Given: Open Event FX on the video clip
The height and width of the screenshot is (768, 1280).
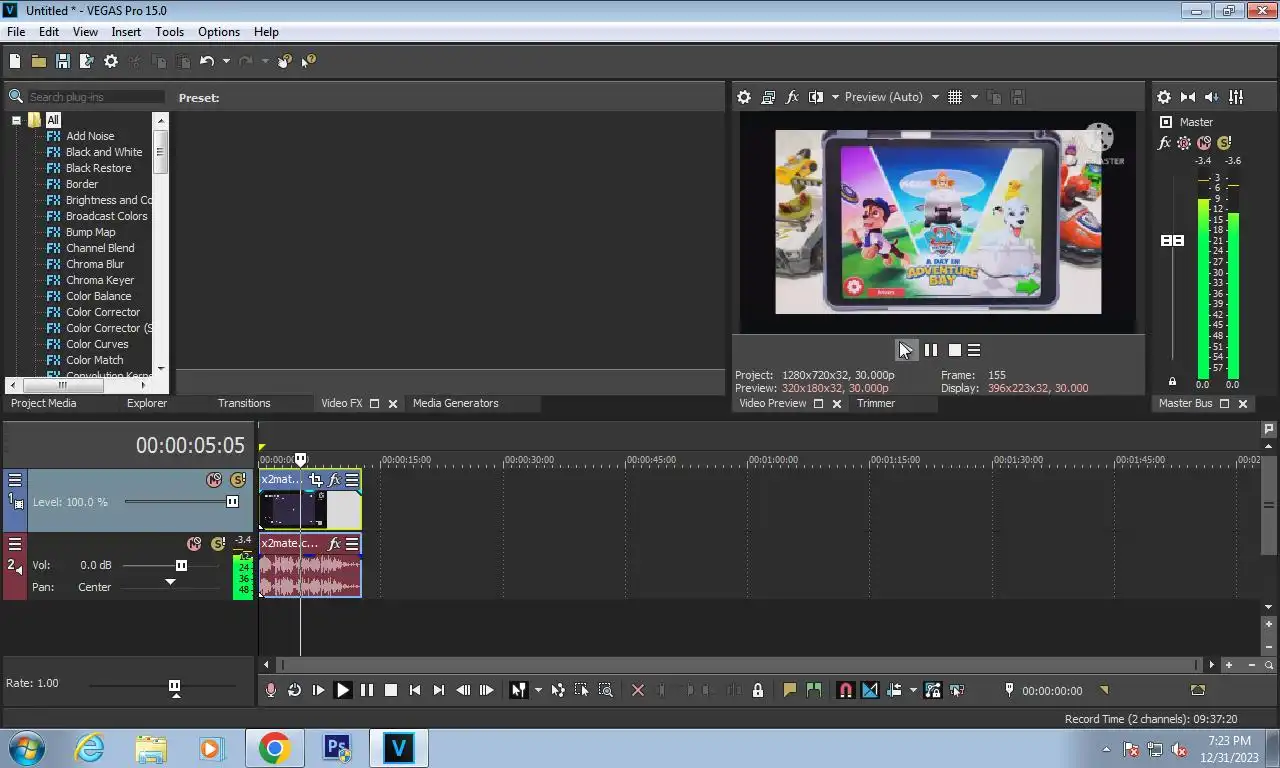Looking at the screenshot, I should pos(335,480).
